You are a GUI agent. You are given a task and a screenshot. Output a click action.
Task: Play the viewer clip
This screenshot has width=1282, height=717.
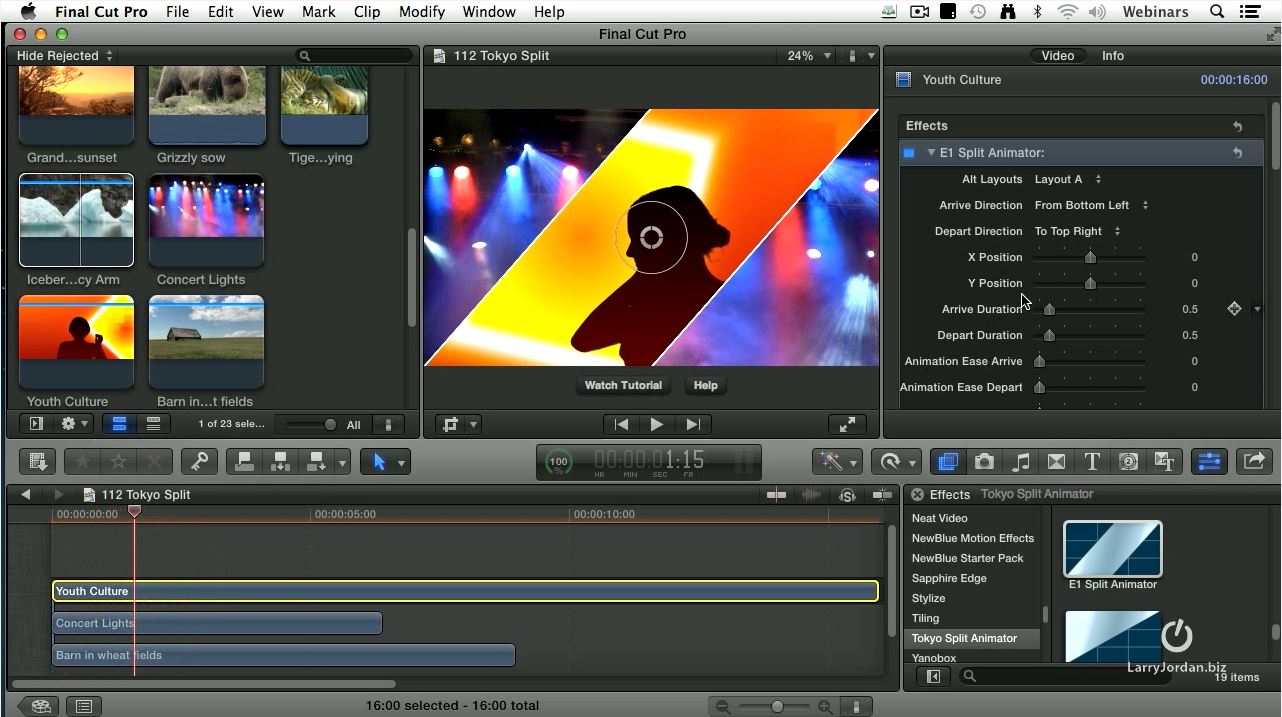(x=656, y=424)
